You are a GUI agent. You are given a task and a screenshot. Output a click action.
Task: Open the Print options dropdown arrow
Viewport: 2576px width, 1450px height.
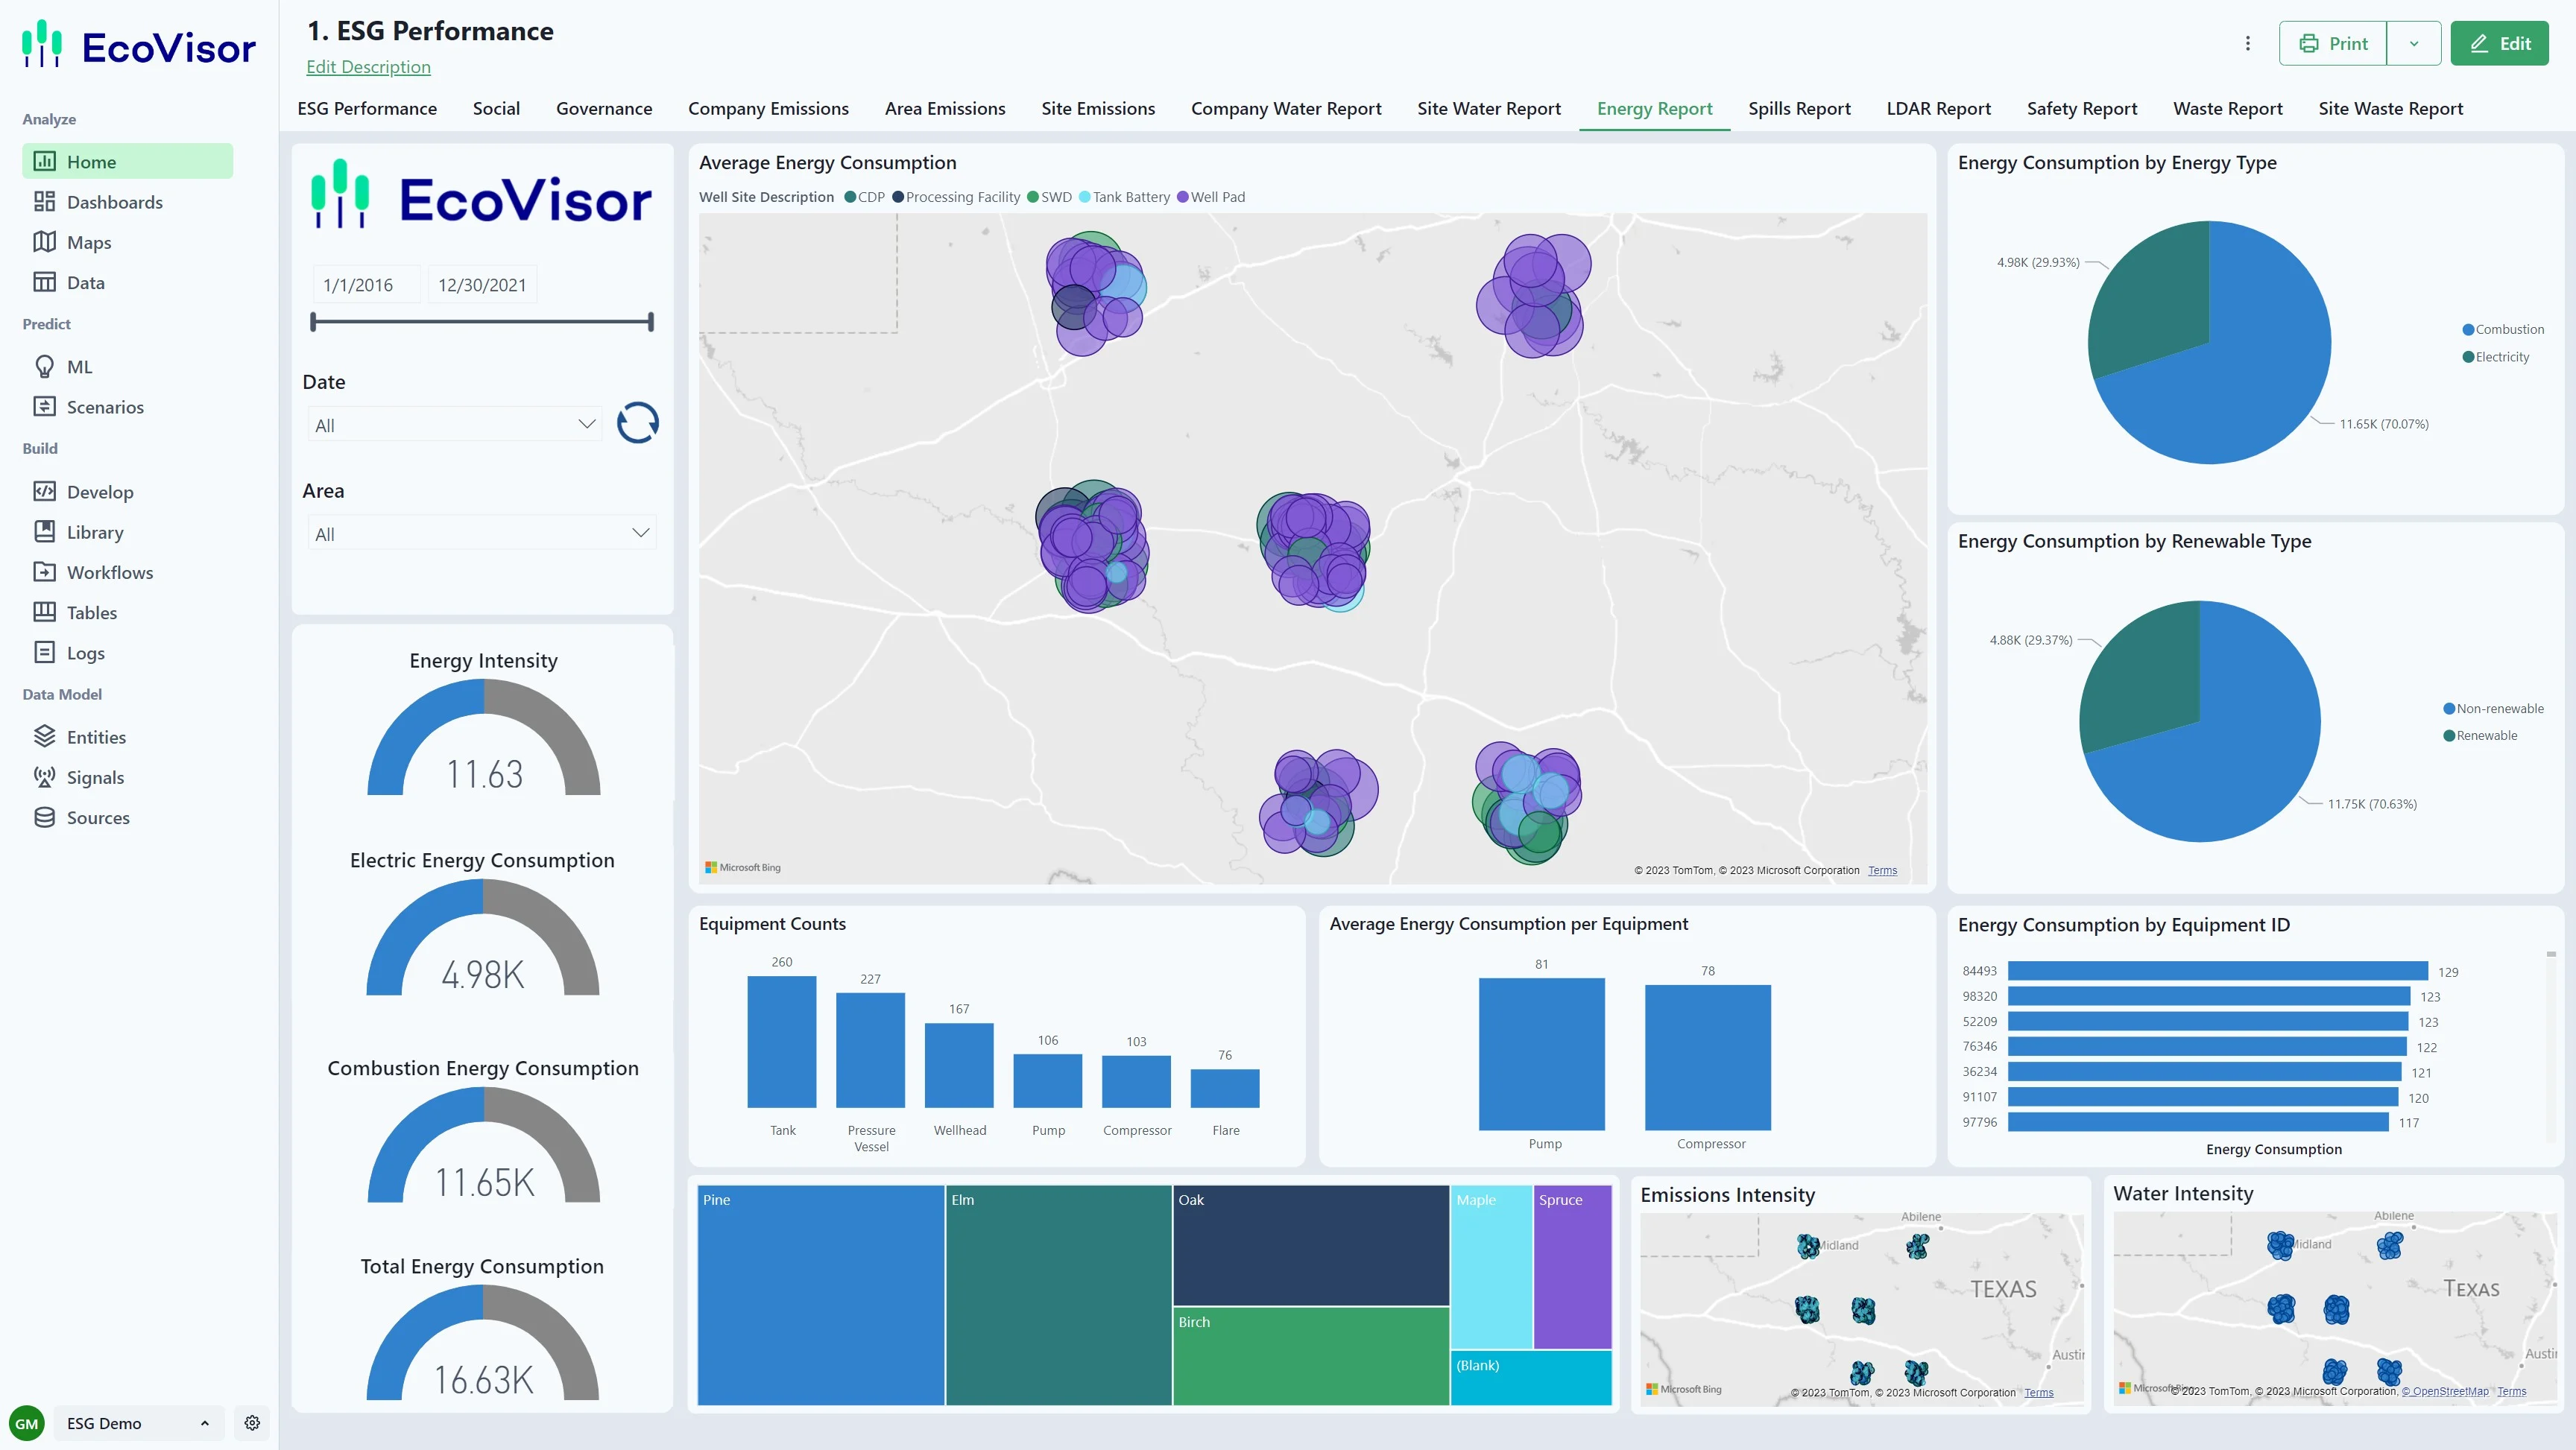pos(2414,43)
